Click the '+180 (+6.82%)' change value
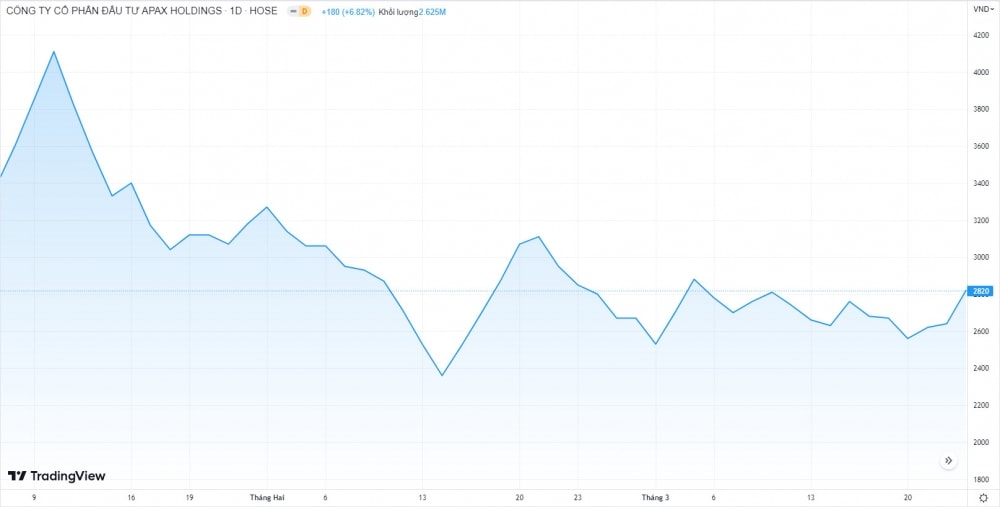The width and height of the screenshot is (1000, 507). (x=348, y=11)
